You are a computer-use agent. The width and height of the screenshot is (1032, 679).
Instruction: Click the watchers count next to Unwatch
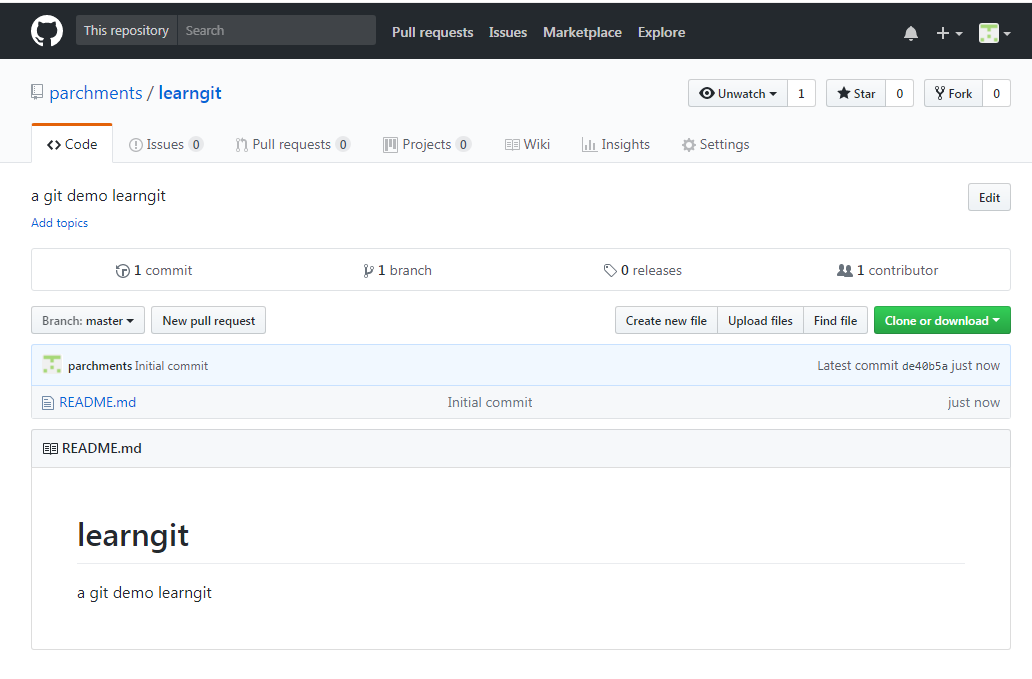pyautogui.click(x=801, y=93)
